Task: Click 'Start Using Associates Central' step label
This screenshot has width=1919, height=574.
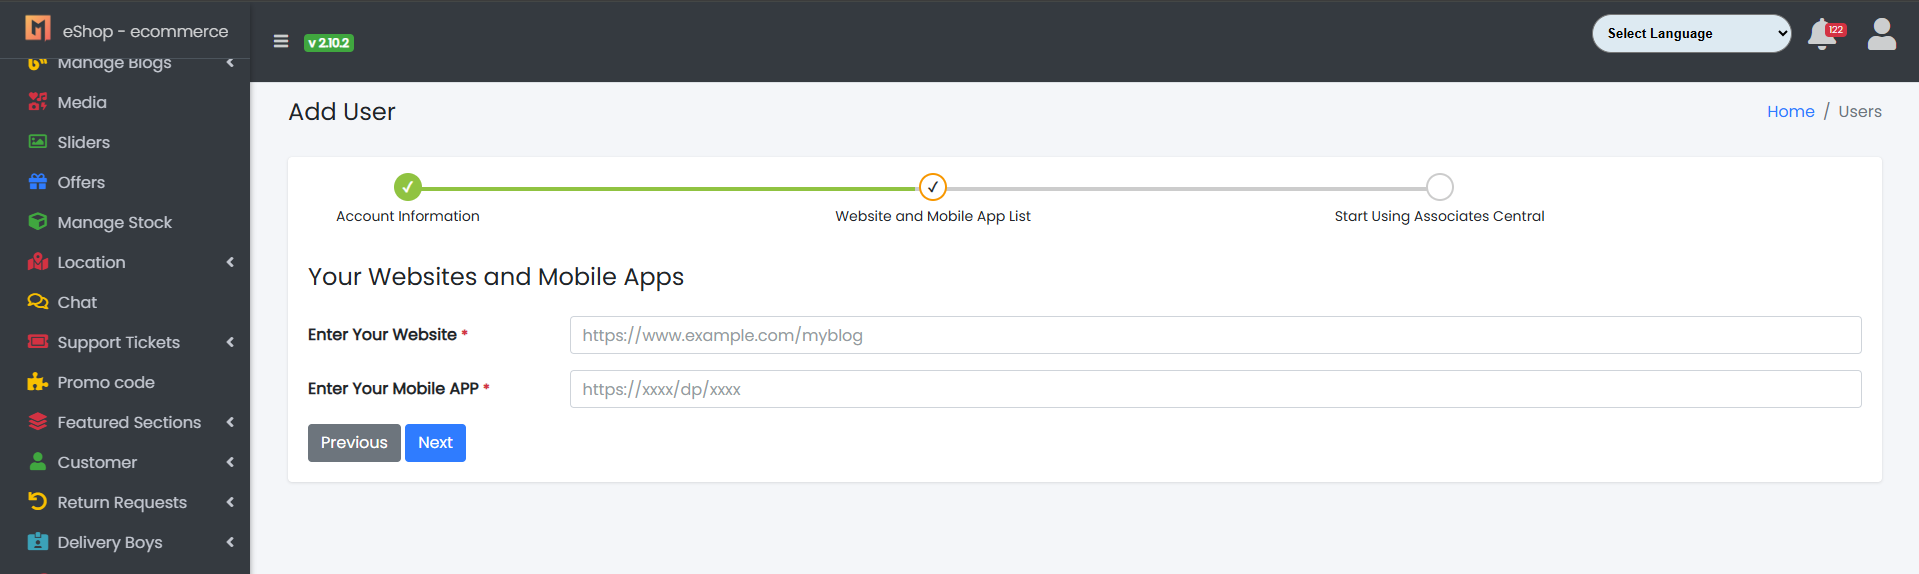Action: 1440,216
